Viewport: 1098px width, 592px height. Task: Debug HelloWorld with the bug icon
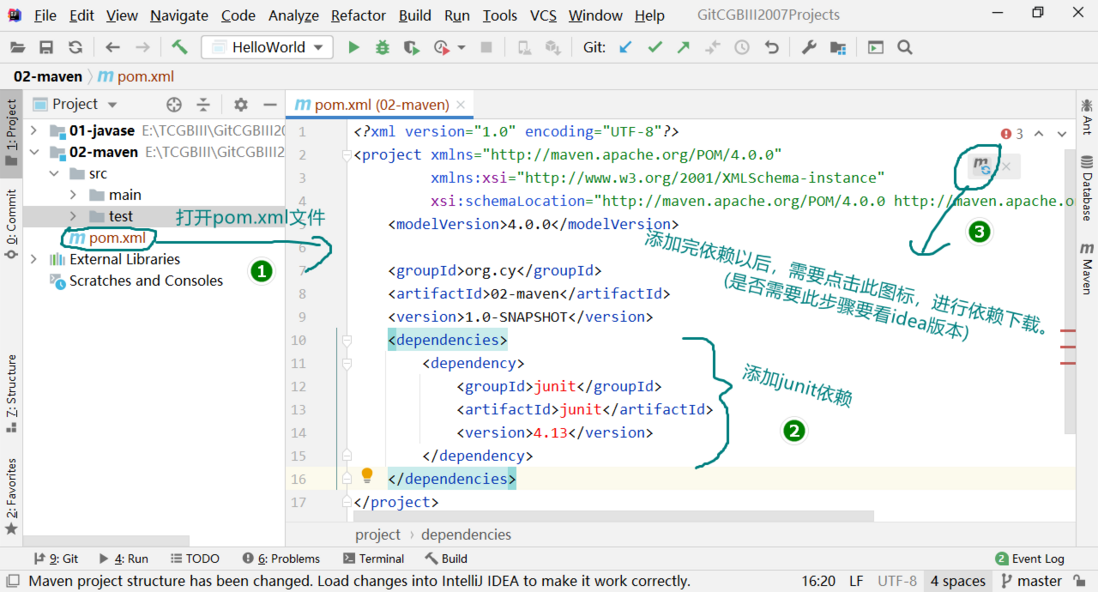click(x=382, y=48)
